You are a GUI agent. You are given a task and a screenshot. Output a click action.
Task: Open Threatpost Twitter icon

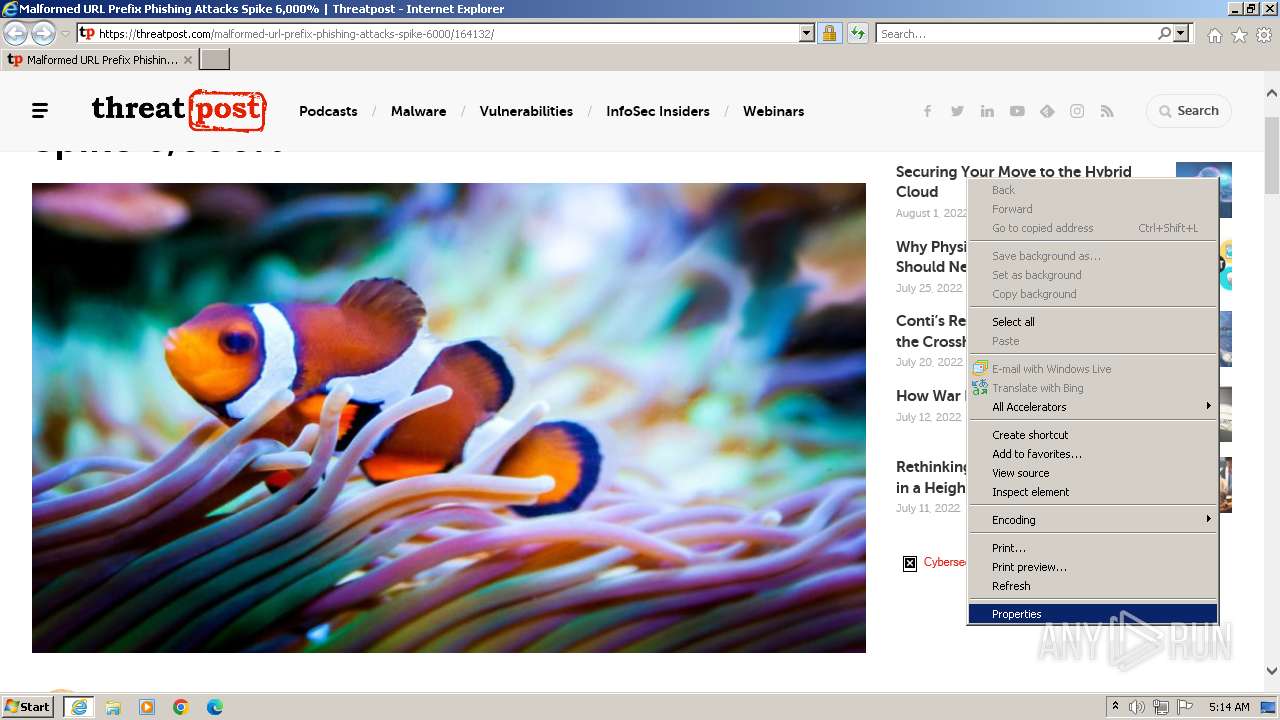click(x=957, y=111)
